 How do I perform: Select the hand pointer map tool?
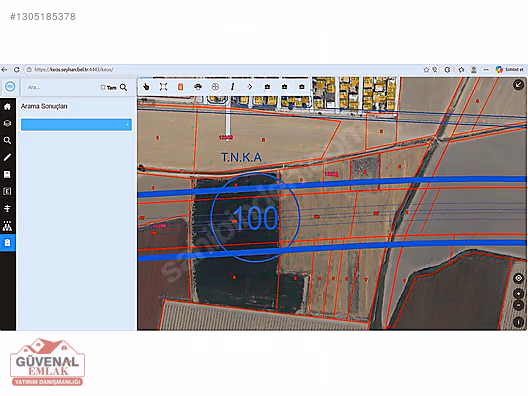[146, 87]
